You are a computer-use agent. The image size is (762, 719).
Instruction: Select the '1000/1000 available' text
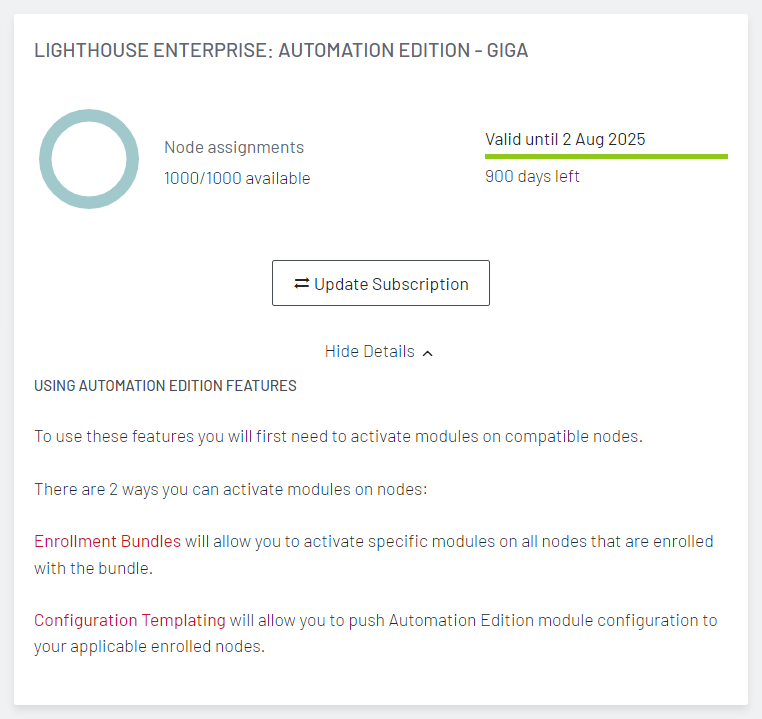(x=237, y=178)
